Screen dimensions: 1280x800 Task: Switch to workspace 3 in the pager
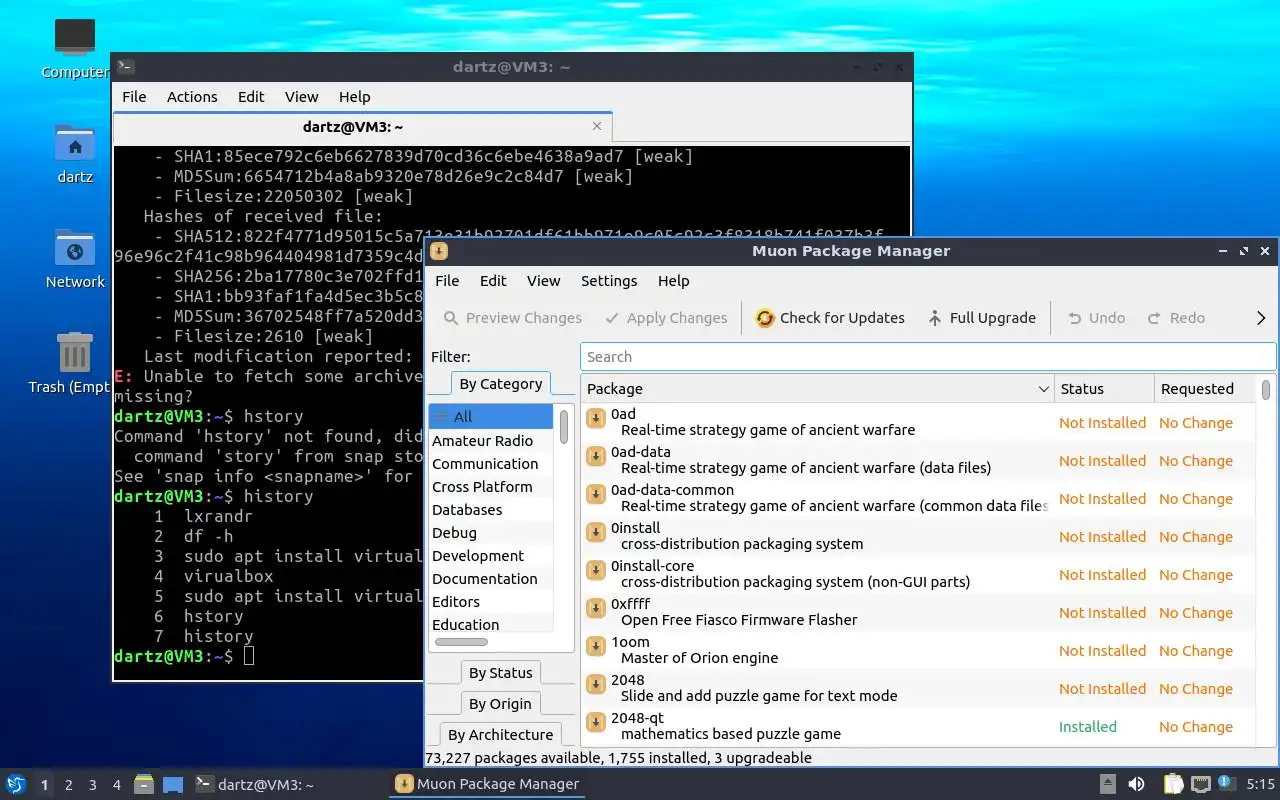93,785
